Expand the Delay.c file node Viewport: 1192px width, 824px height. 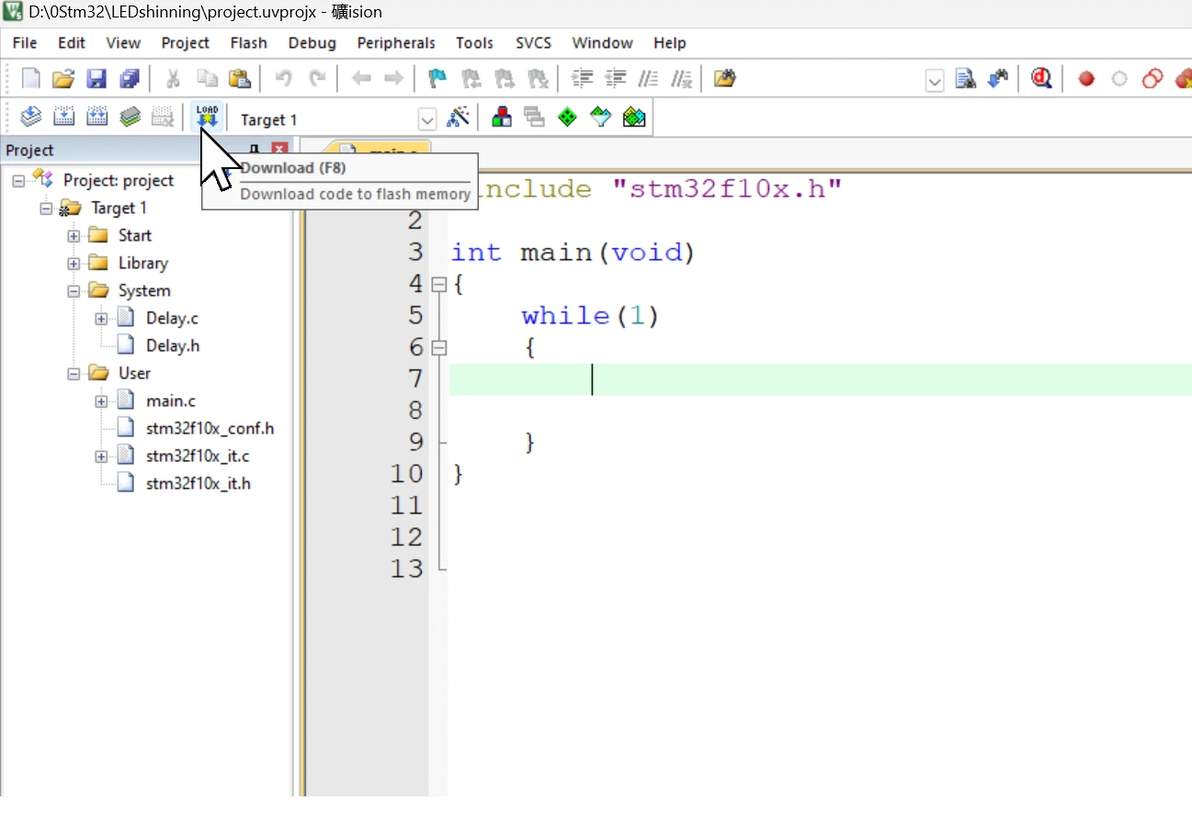pyautogui.click(x=100, y=319)
